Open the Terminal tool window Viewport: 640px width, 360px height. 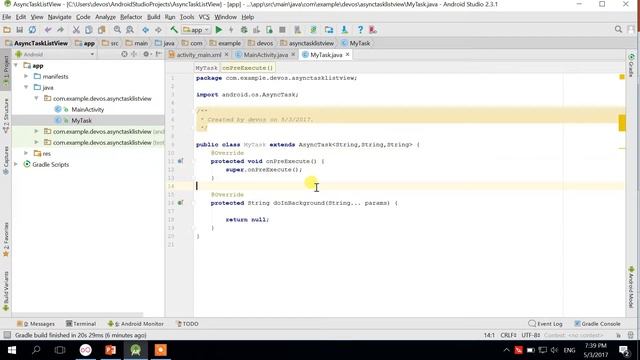click(81, 324)
